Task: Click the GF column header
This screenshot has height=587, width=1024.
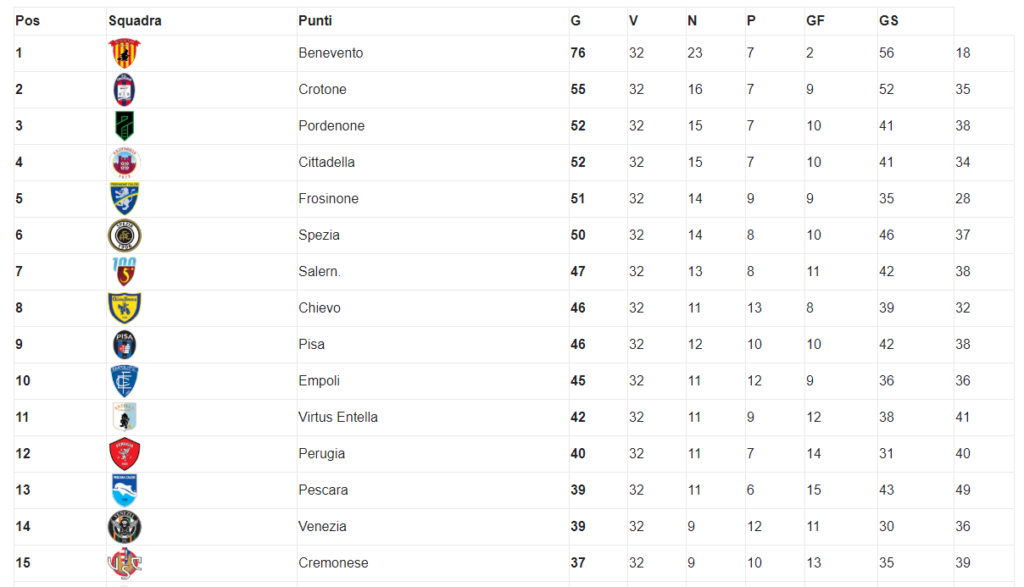Action: (x=815, y=21)
